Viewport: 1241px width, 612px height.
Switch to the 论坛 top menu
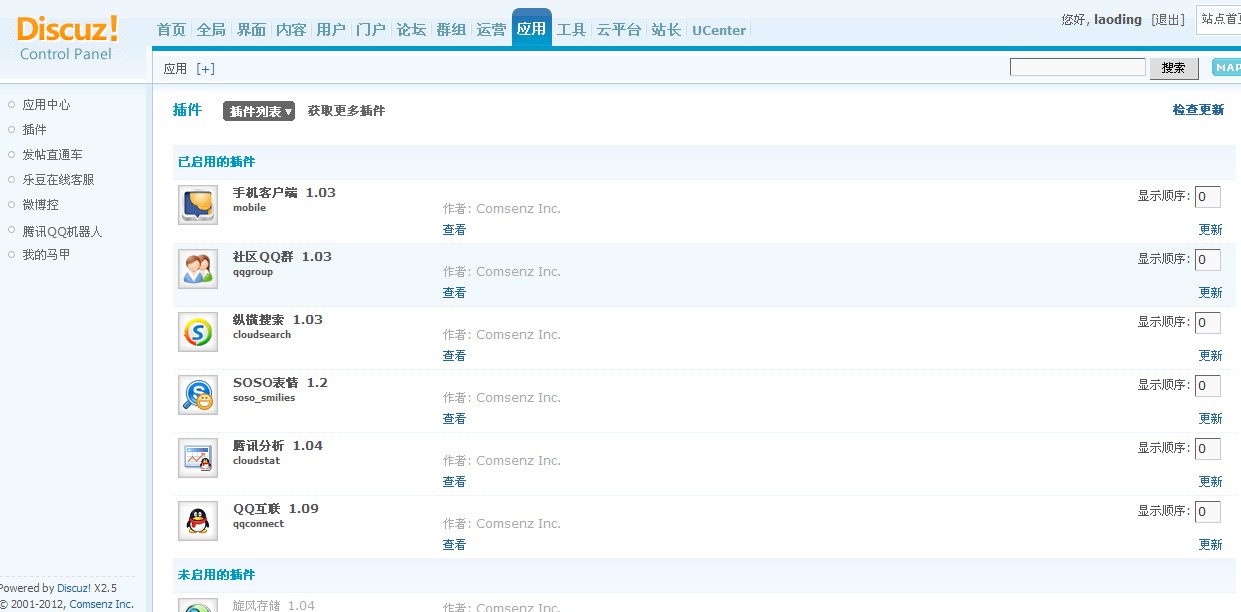coord(411,30)
